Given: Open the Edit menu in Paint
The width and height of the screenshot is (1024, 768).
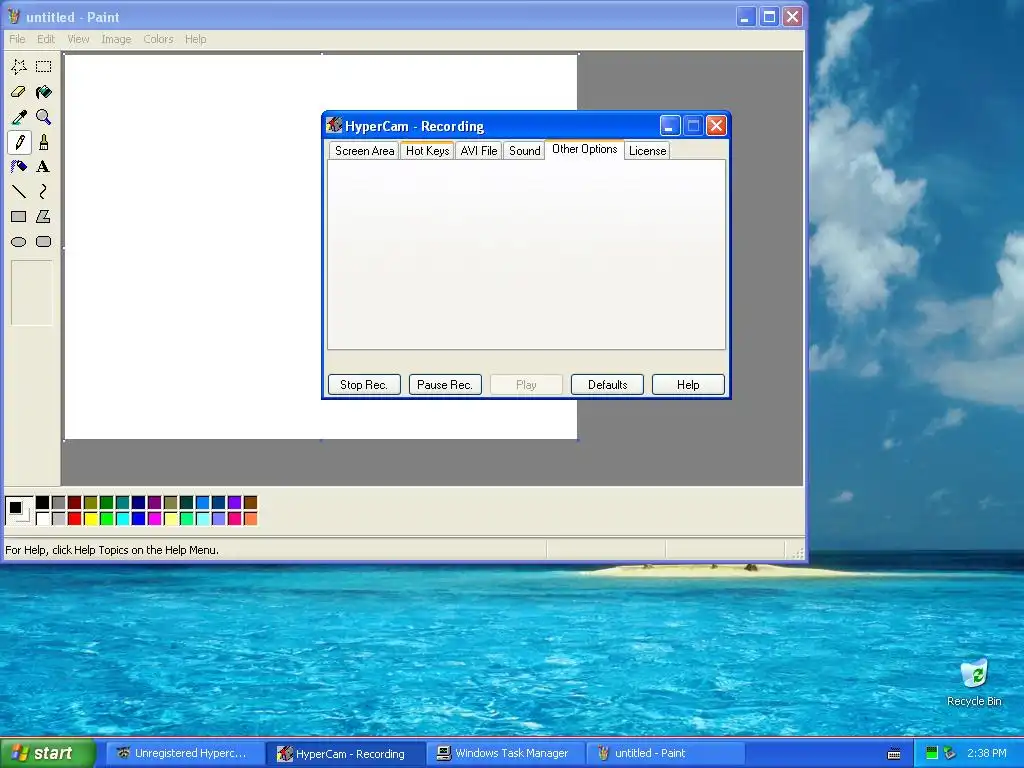Looking at the screenshot, I should coord(46,39).
